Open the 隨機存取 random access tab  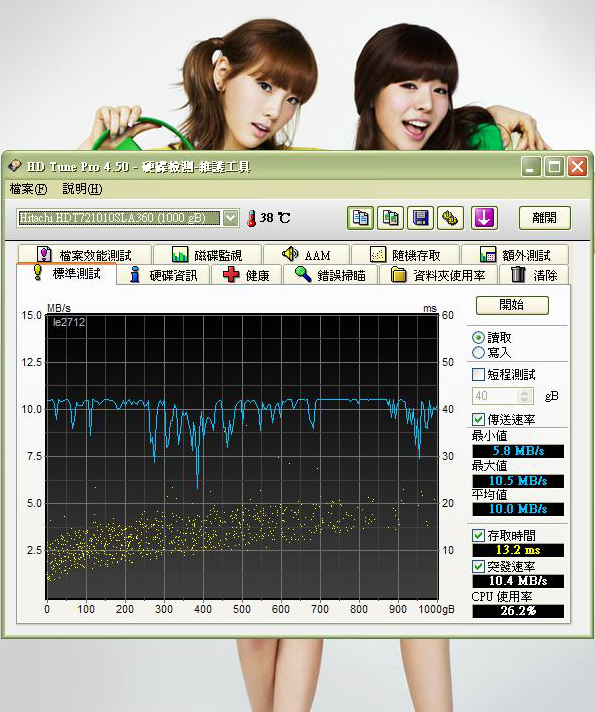click(x=406, y=255)
